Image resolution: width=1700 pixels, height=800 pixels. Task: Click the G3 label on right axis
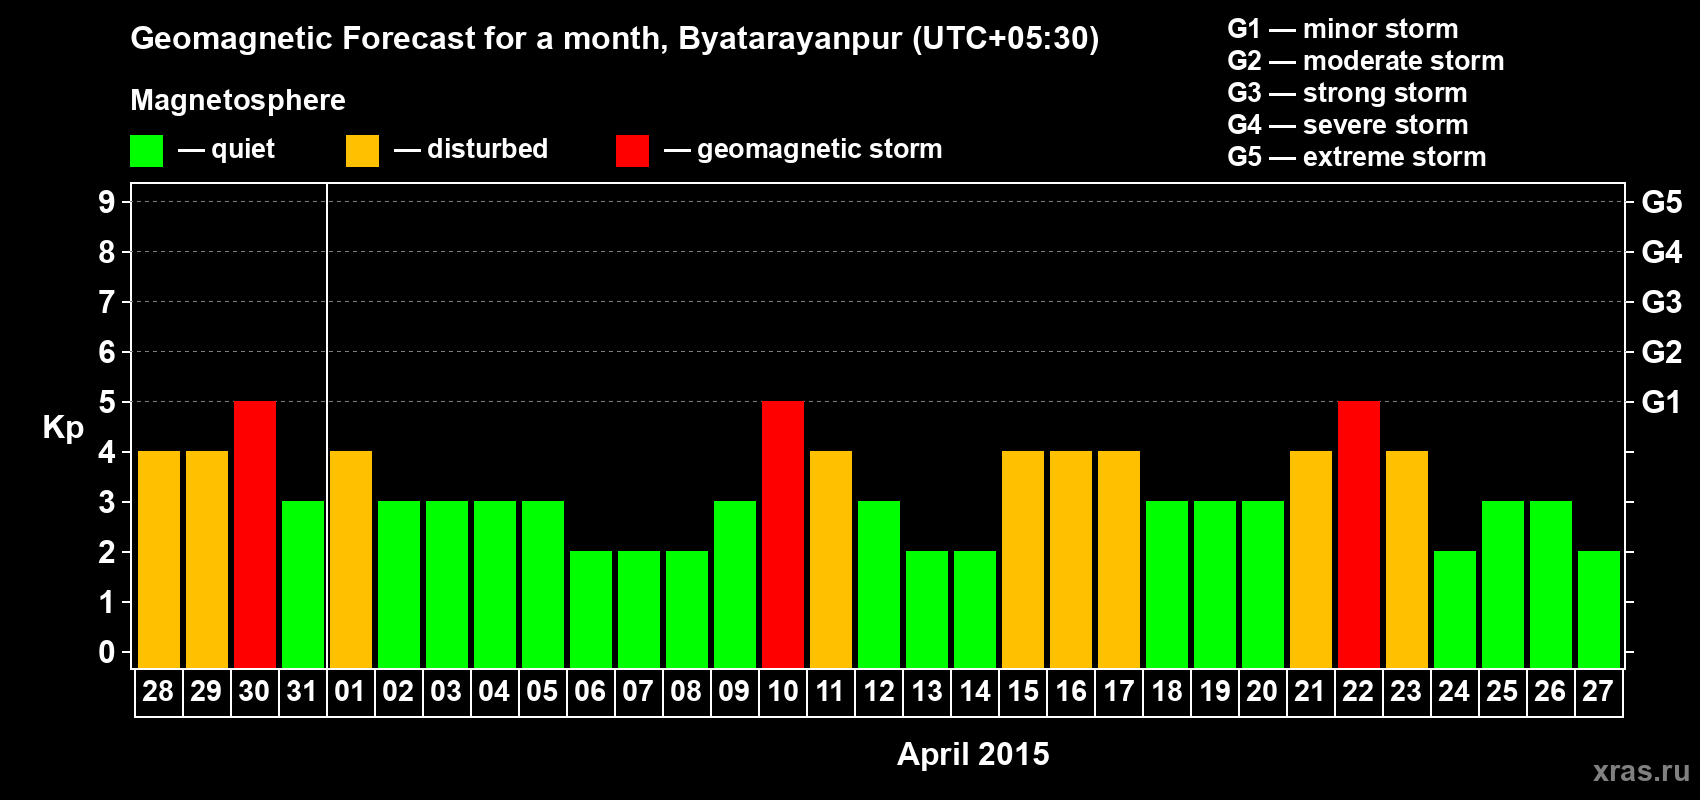1662,302
